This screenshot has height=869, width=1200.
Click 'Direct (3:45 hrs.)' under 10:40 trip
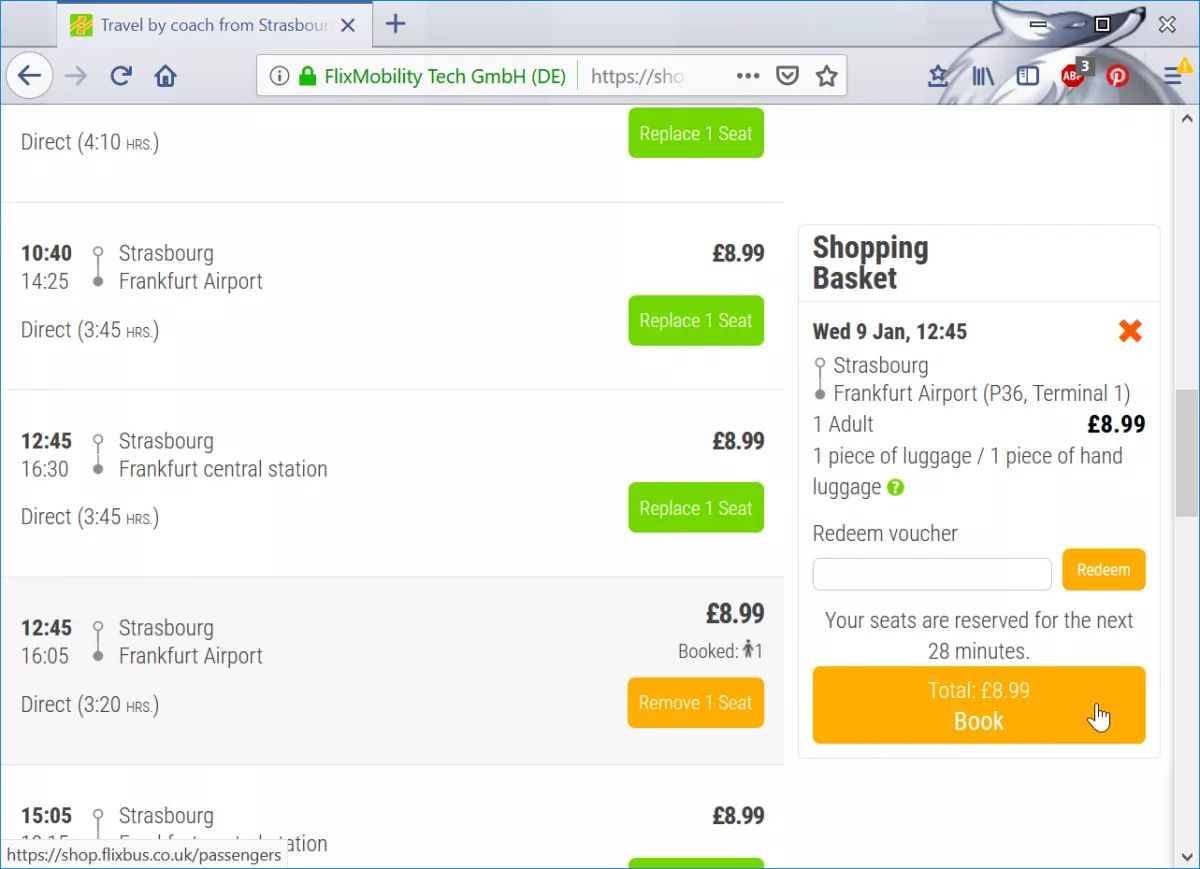(90, 330)
